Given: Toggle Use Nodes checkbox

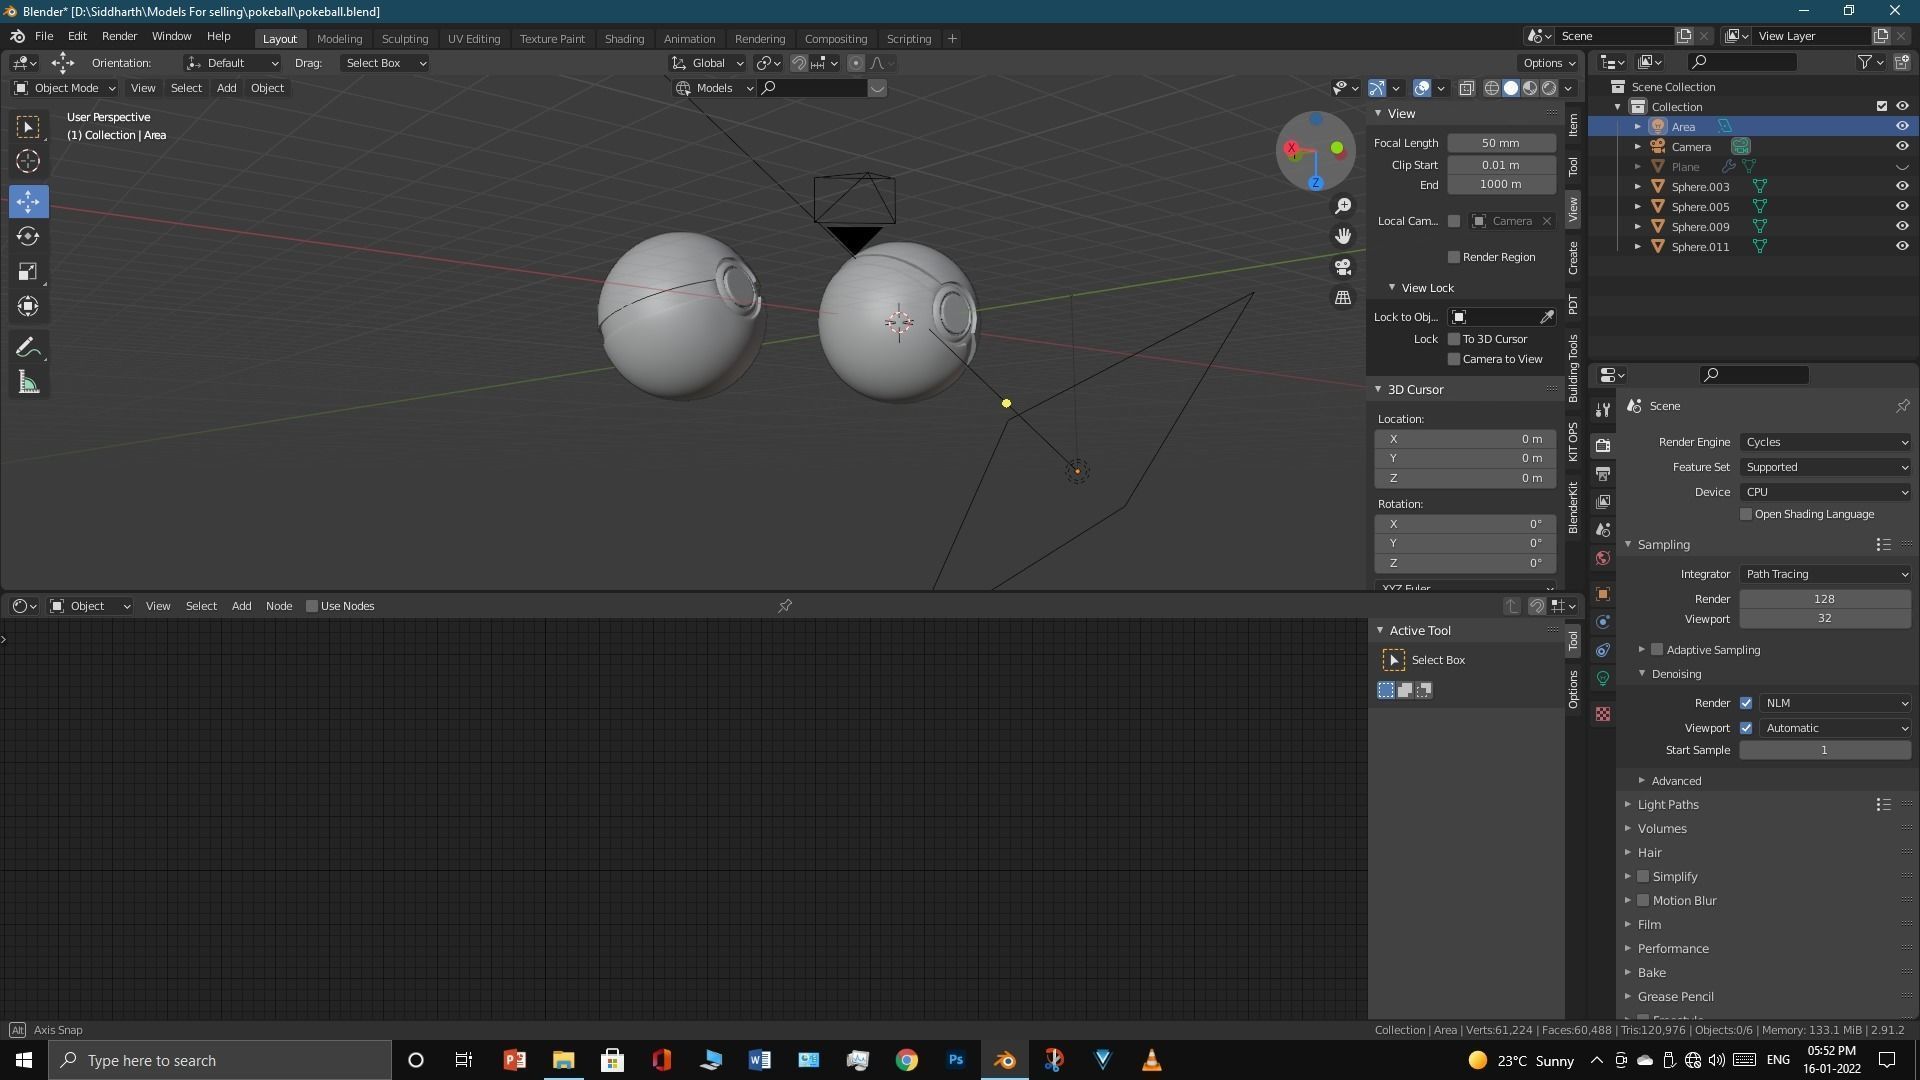Looking at the screenshot, I should [312, 606].
